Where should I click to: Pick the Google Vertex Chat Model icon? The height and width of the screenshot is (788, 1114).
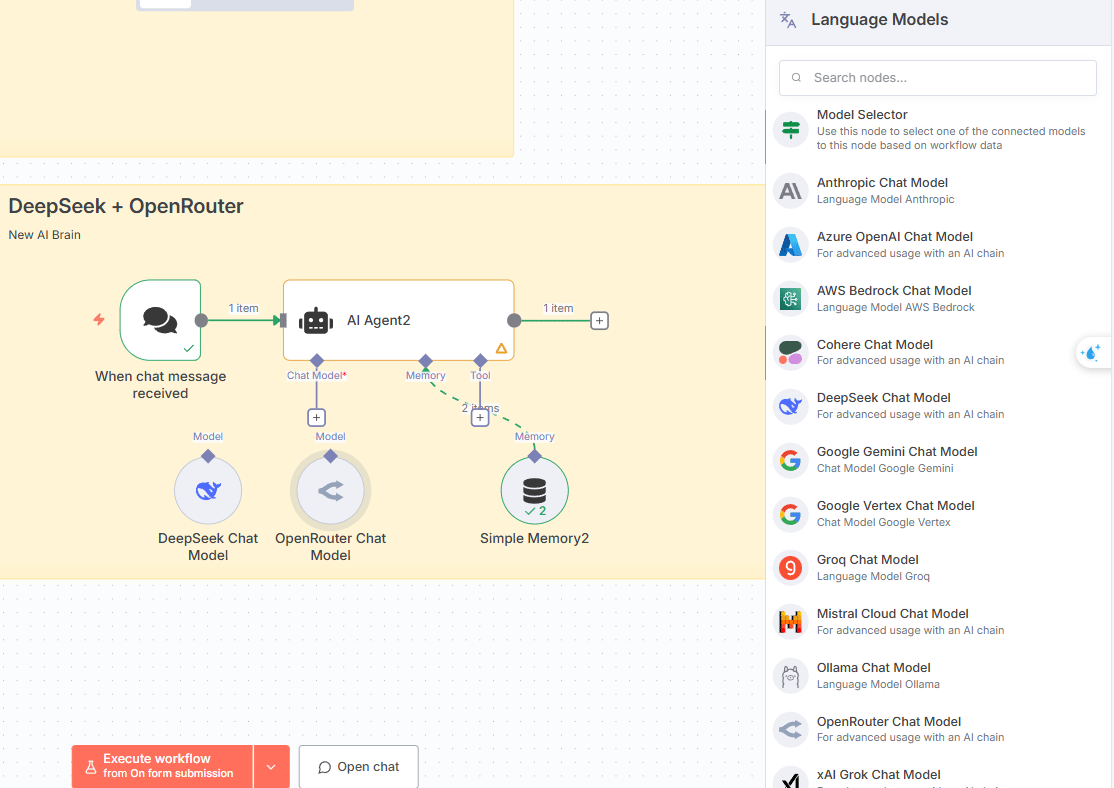(x=791, y=514)
